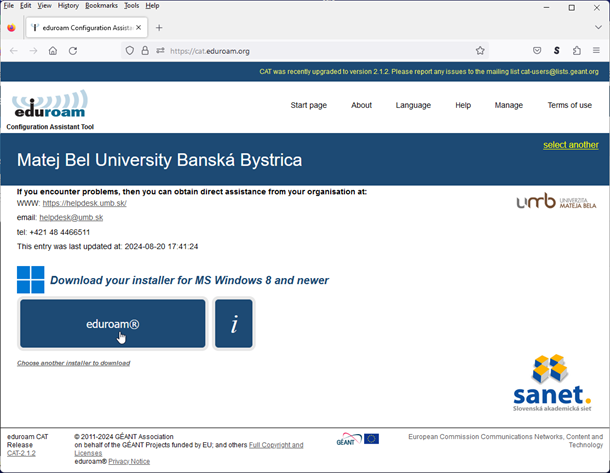Viewport: 610px width, 473px height.
Task: Open the browser Help menu
Action: click(x=152, y=5)
